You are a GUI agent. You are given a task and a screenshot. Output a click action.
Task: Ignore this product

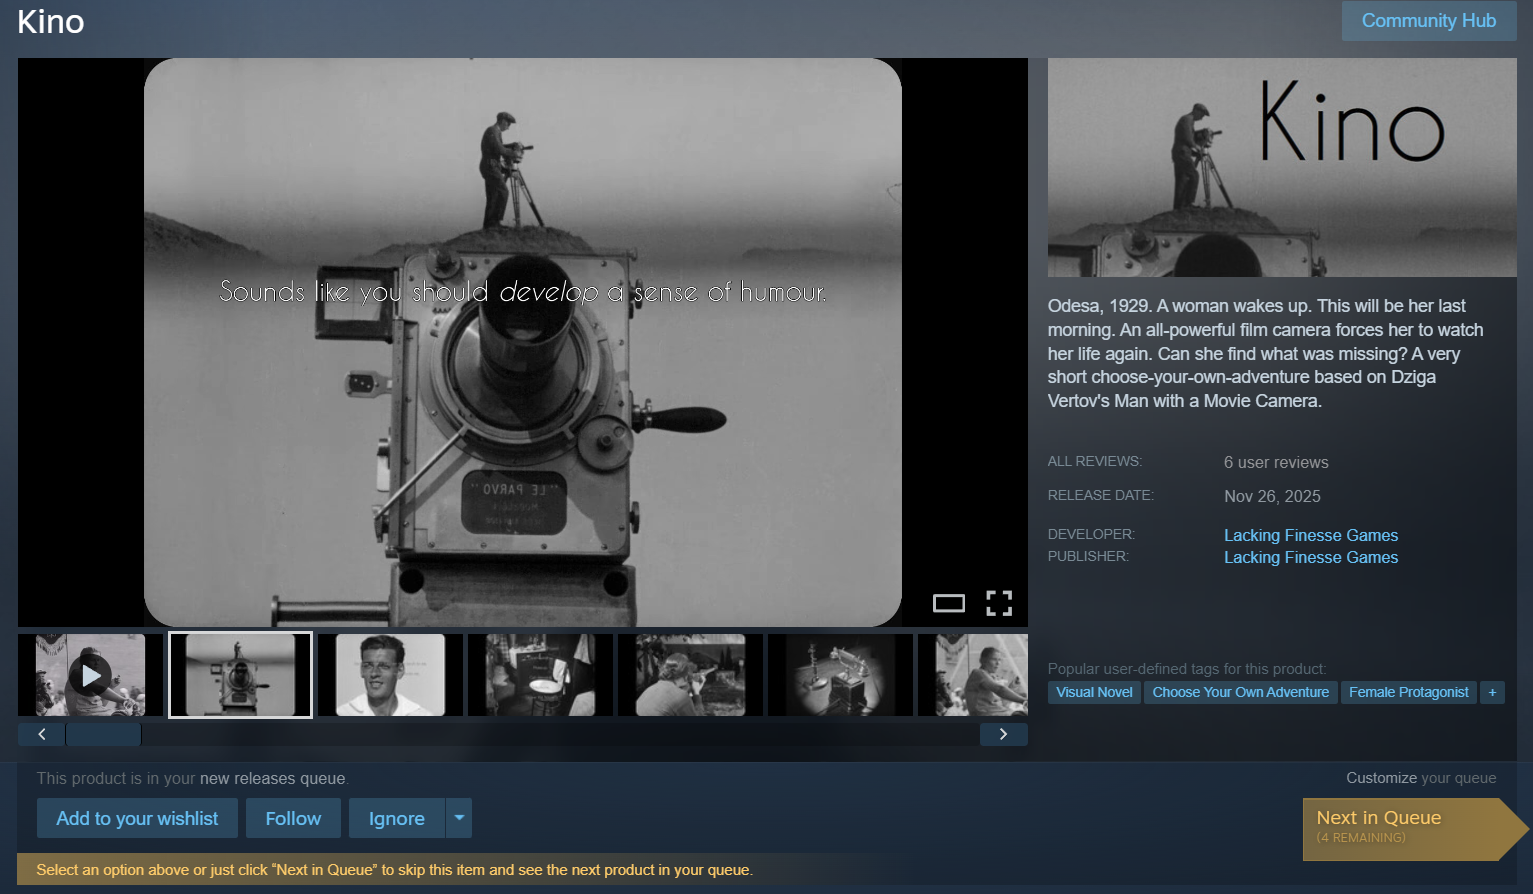tap(397, 818)
